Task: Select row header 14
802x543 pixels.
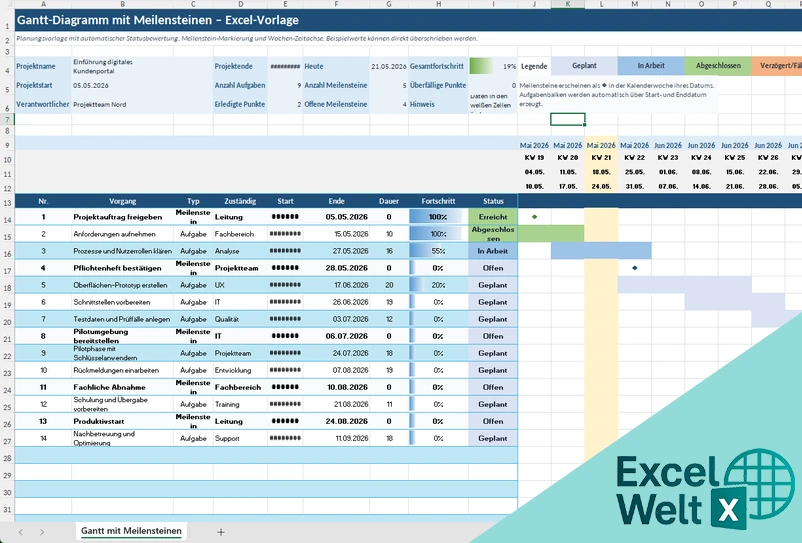Action: [x=7, y=219]
